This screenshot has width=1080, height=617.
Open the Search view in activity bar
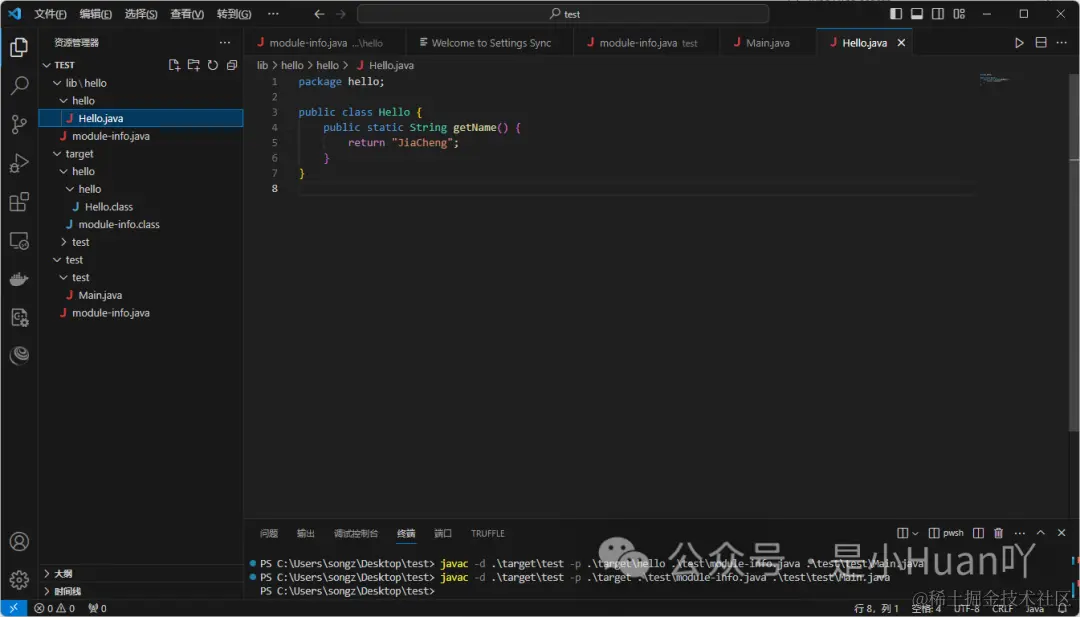19,85
